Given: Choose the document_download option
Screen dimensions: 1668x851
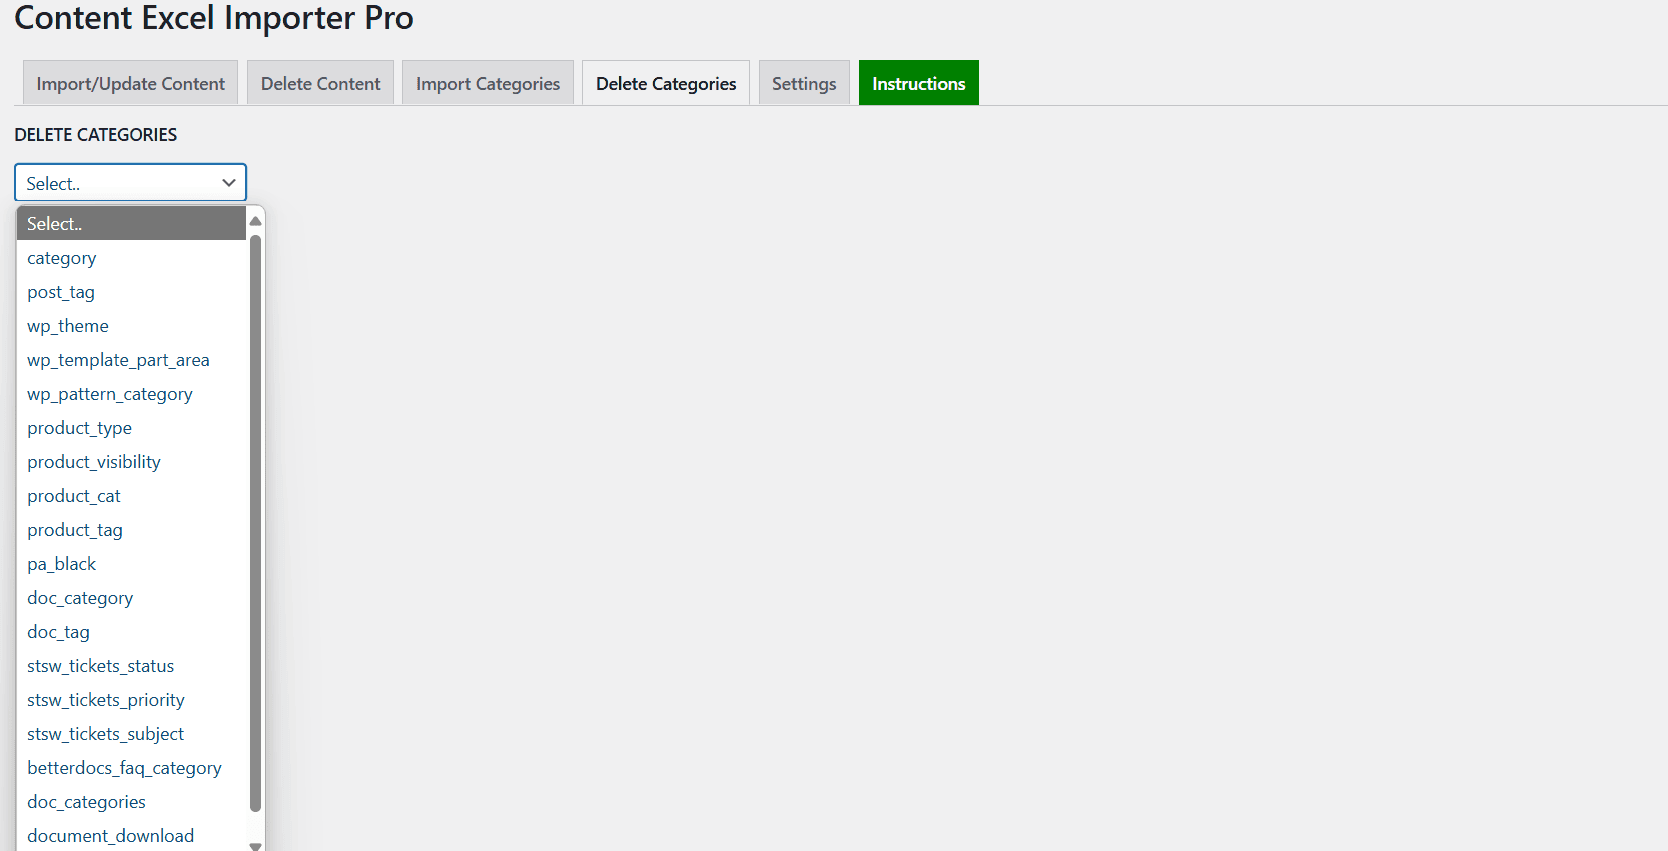Looking at the screenshot, I should pos(131,836).
